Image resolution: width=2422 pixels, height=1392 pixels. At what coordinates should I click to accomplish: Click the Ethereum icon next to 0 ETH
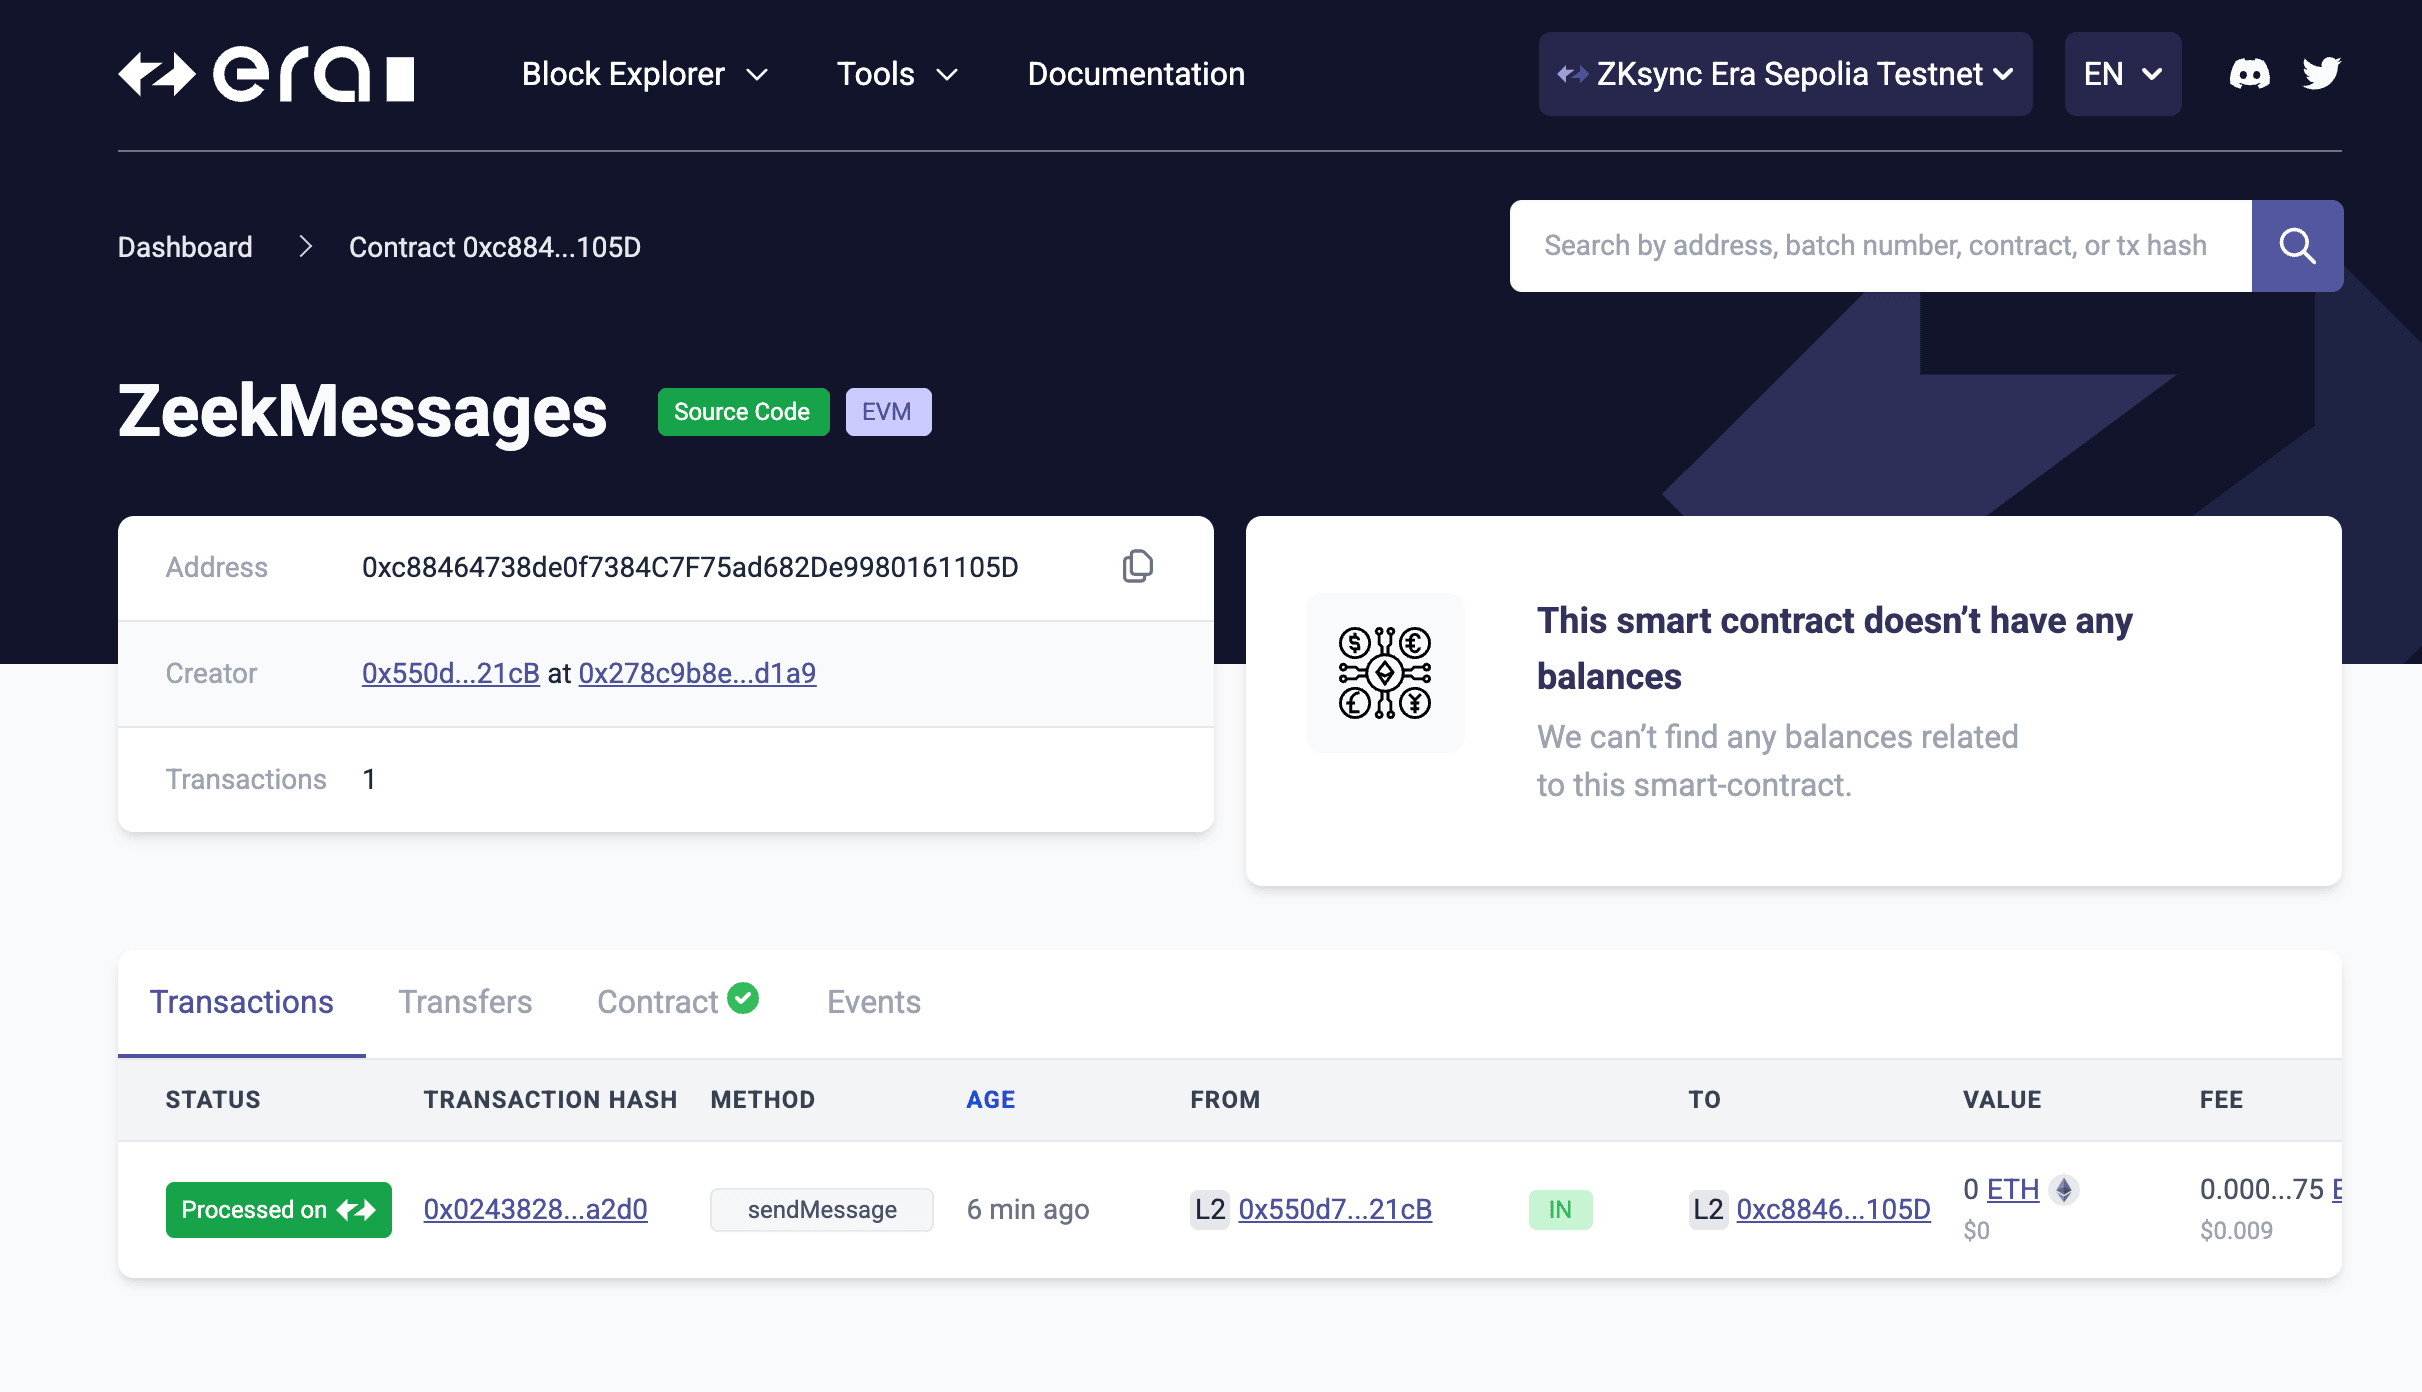coord(2062,1189)
